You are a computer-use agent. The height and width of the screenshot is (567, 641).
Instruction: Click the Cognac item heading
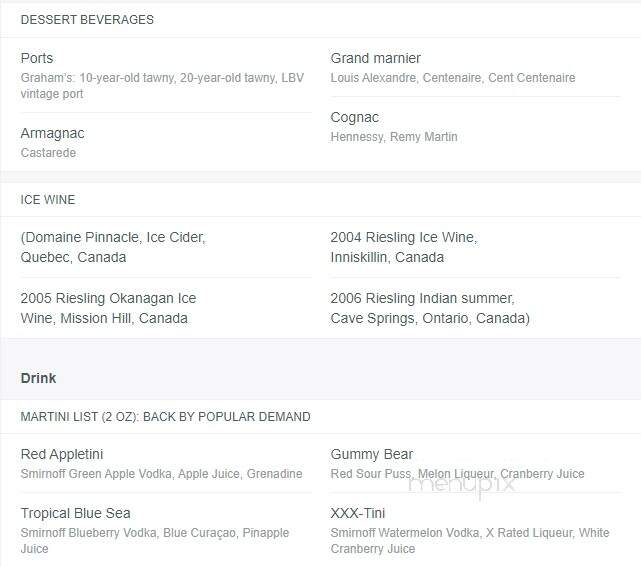[x=354, y=117]
